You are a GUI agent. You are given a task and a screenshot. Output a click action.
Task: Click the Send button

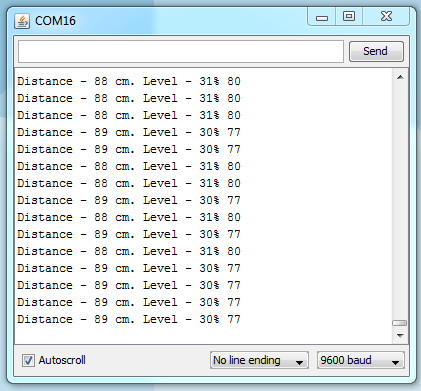[376, 51]
